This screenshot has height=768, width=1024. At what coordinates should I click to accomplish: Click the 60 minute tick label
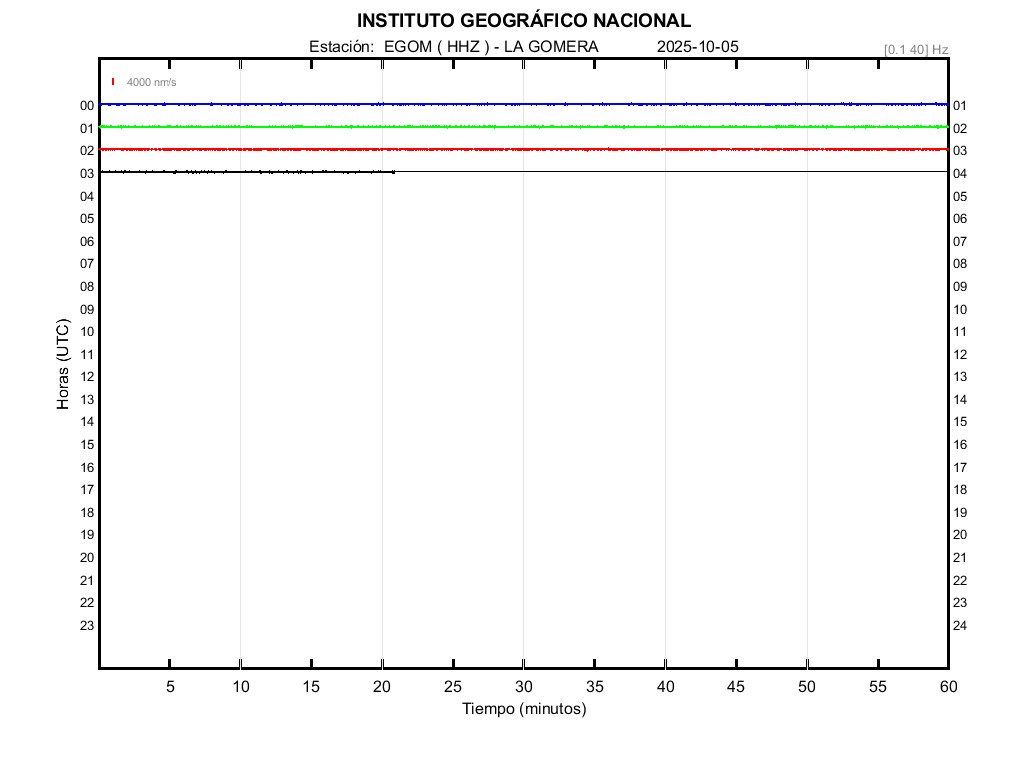tap(947, 686)
